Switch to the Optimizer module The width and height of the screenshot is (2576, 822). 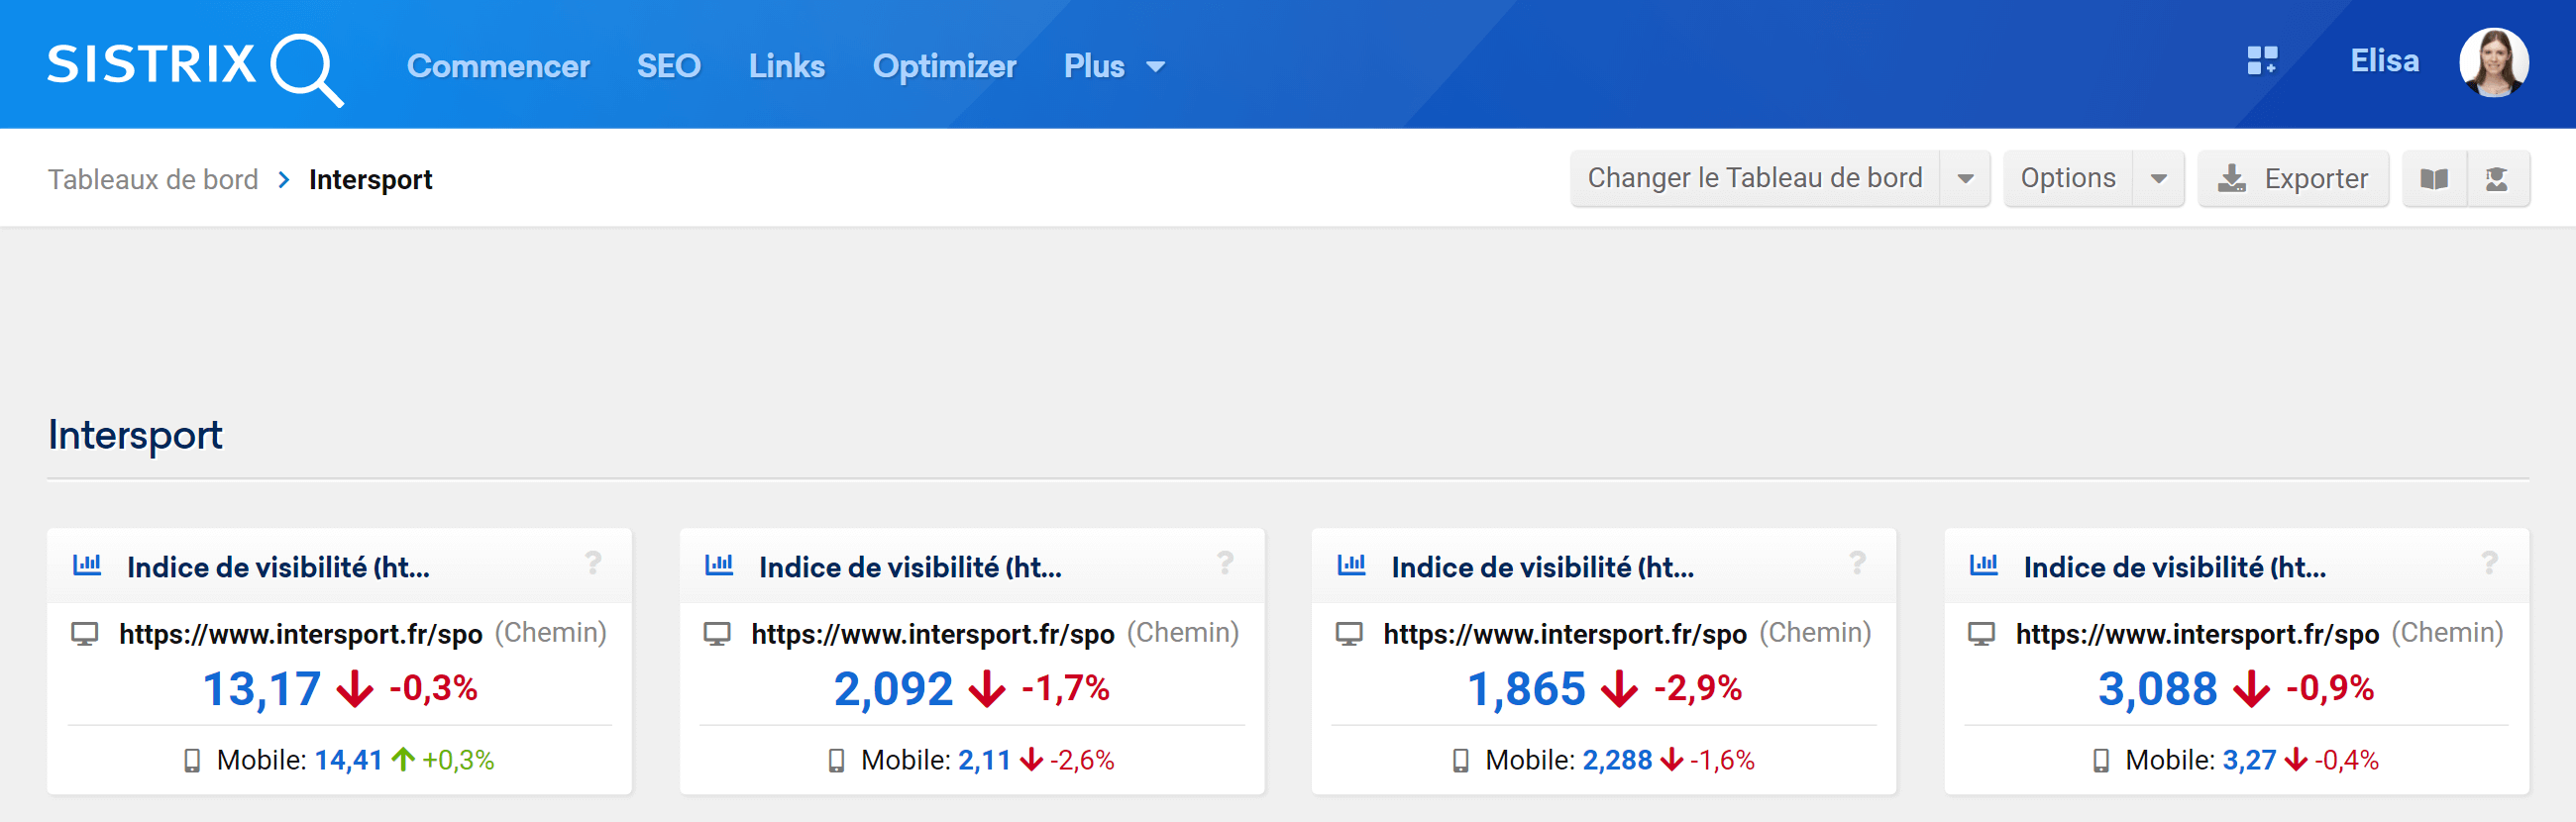click(944, 66)
